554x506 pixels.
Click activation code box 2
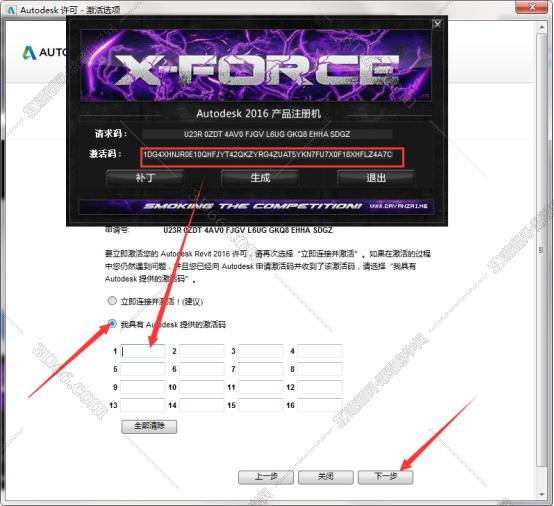click(x=202, y=351)
